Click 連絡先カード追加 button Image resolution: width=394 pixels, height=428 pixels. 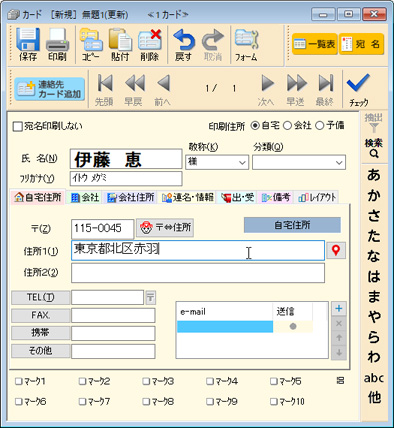tap(49, 89)
